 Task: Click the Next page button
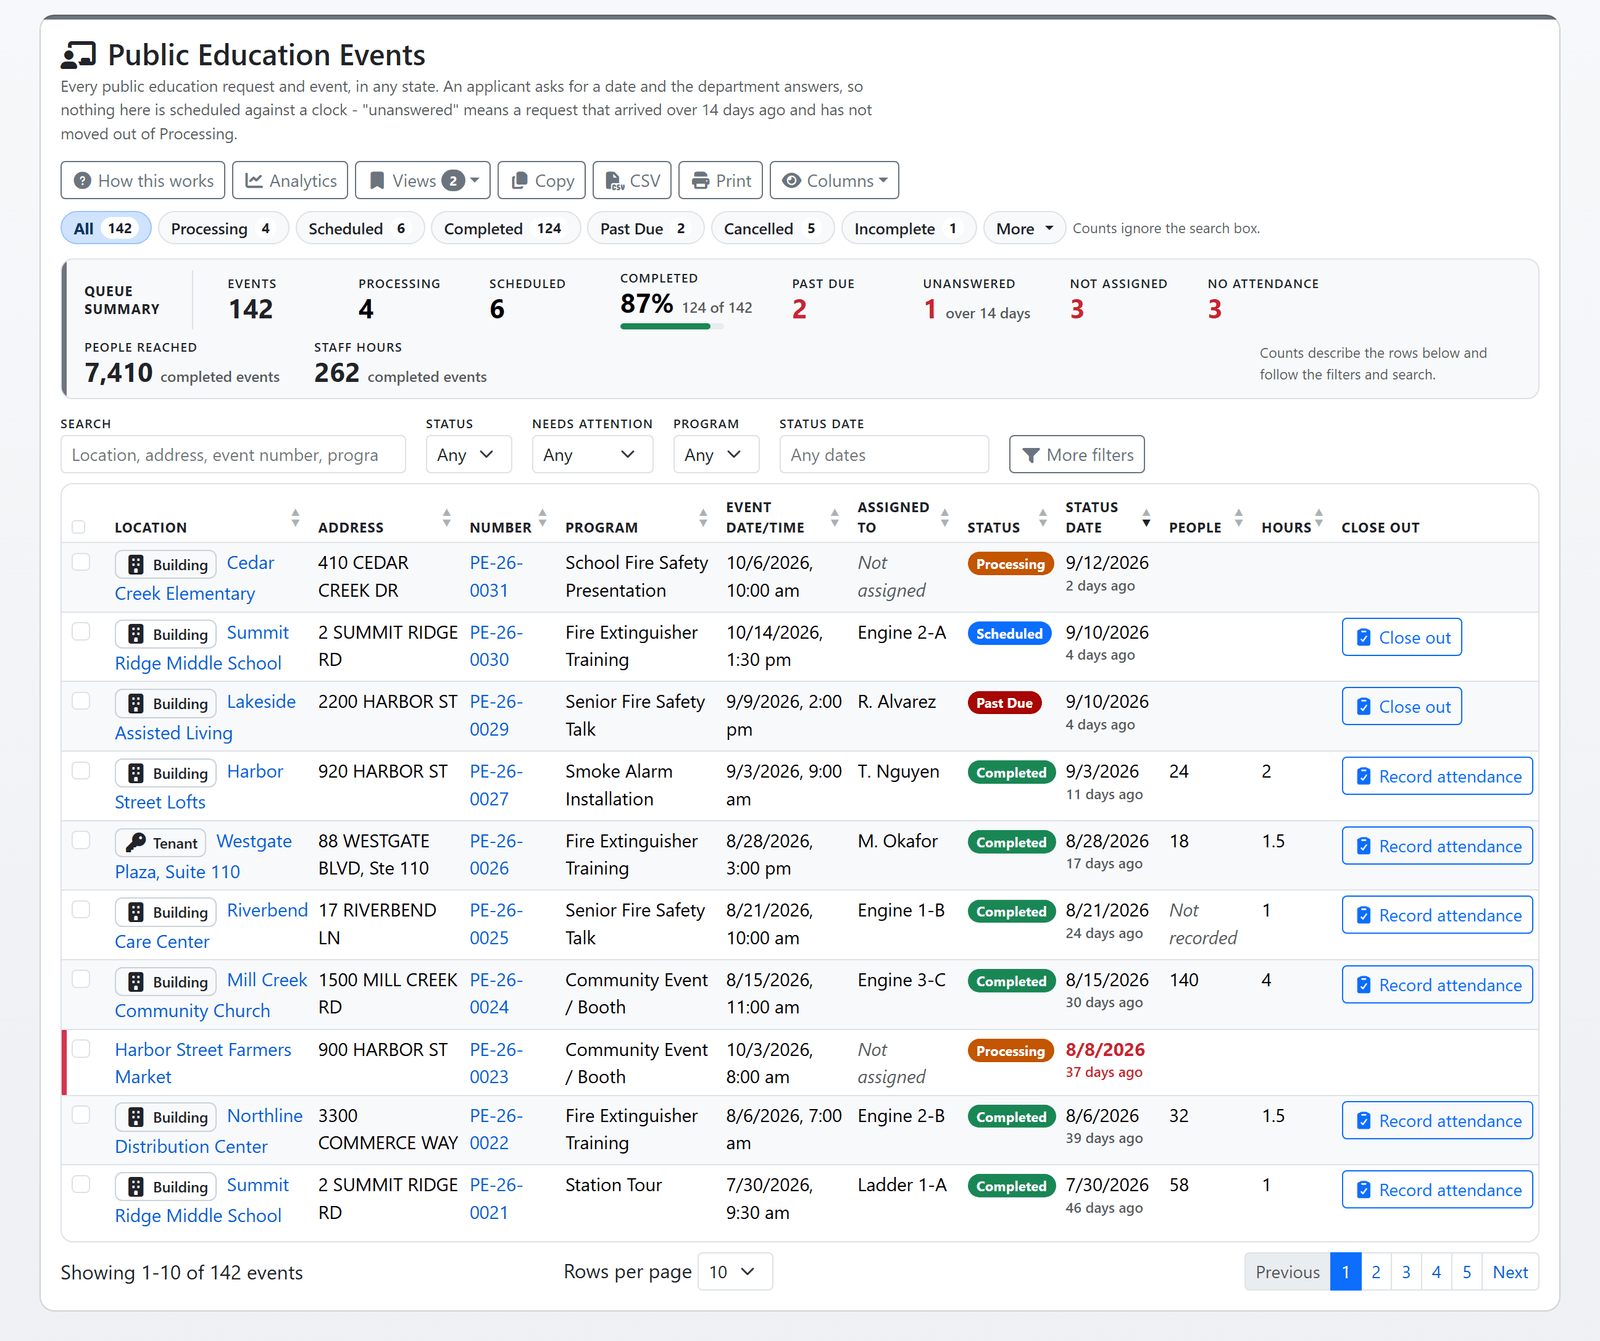point(1510,1272)
